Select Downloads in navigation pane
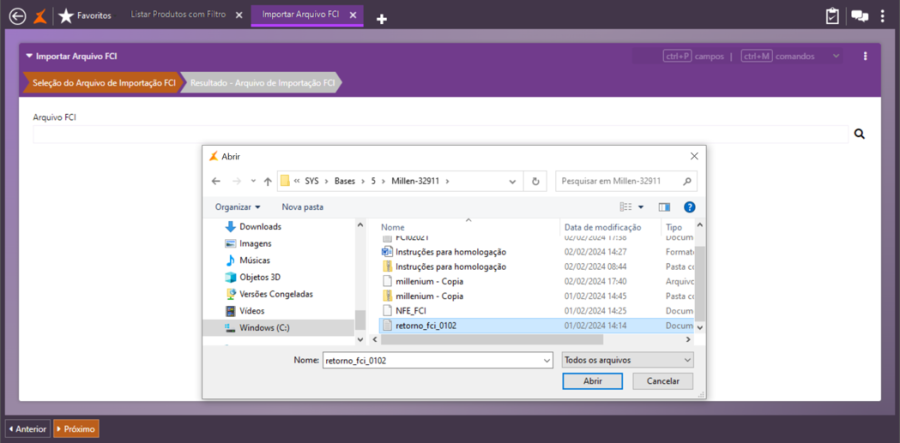The width and height of the screenshot is (900, 443). coord(253,227)
